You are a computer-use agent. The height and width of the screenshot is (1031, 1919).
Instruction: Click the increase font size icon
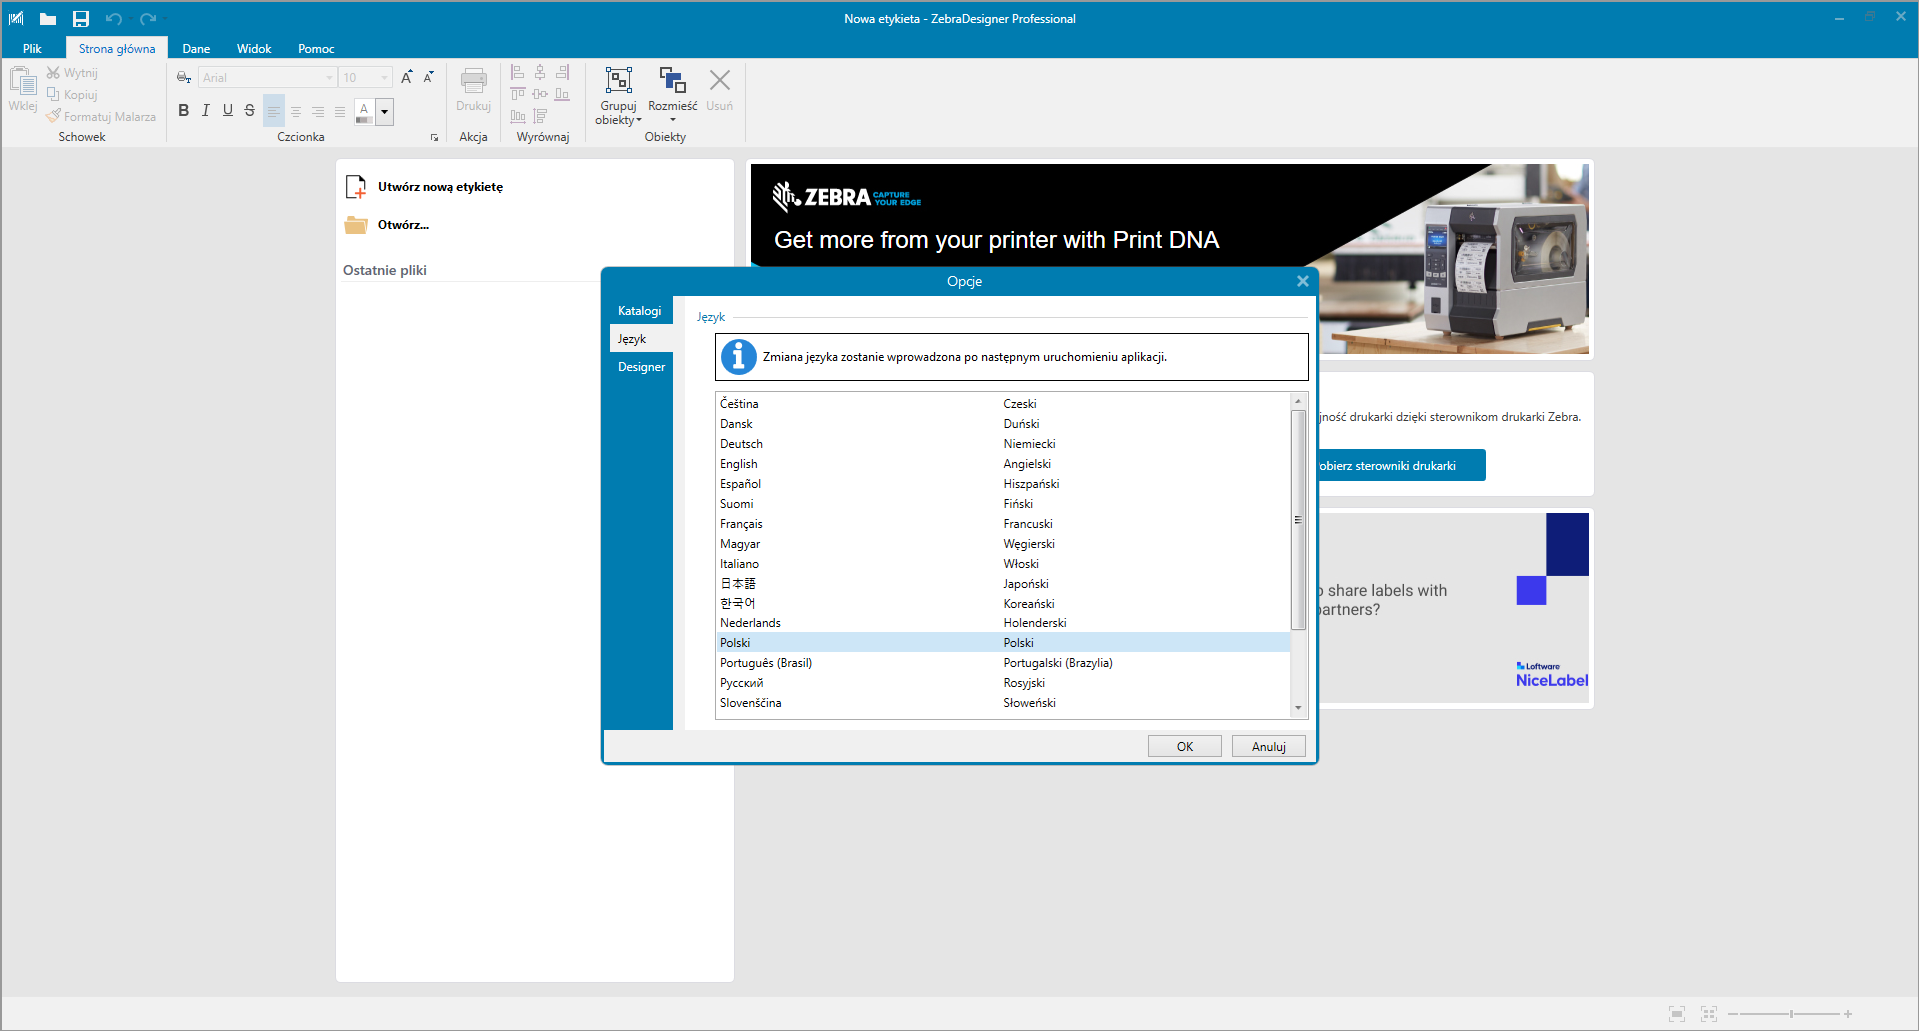click(x=407, y=77)
